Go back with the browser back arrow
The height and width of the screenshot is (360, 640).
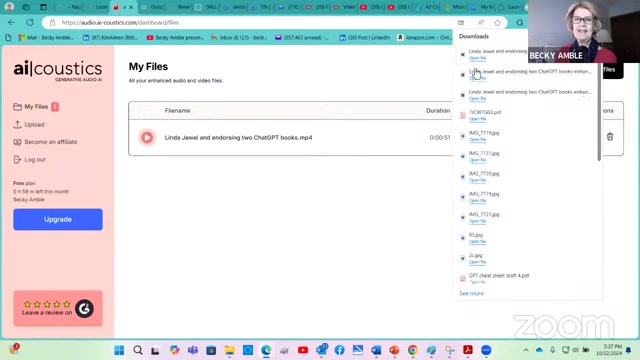[11, 22]
